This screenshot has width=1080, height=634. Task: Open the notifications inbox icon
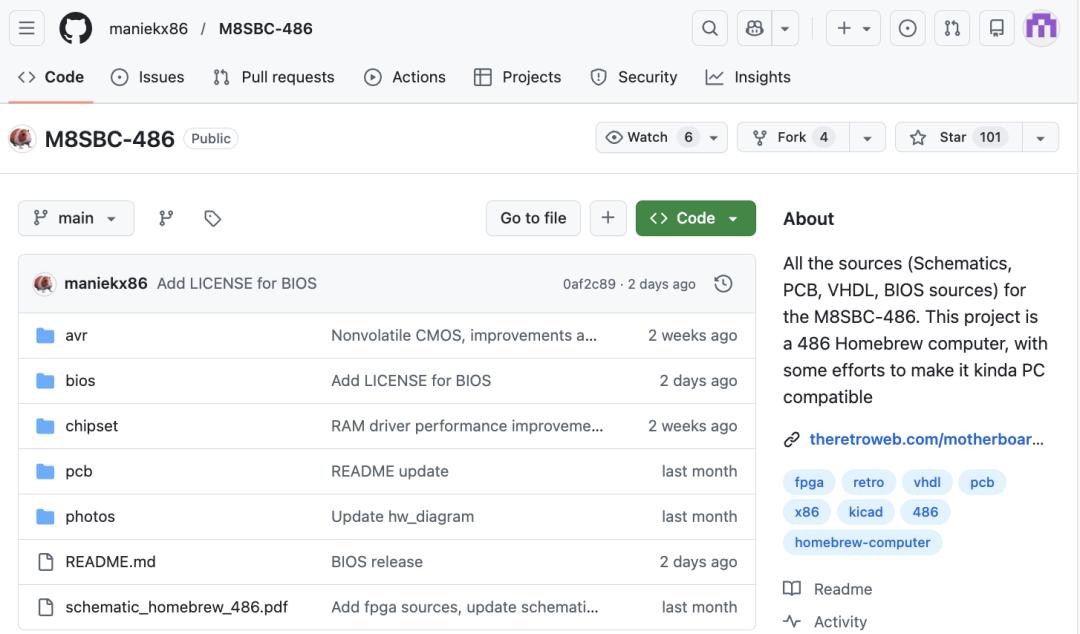pos(996,29)
